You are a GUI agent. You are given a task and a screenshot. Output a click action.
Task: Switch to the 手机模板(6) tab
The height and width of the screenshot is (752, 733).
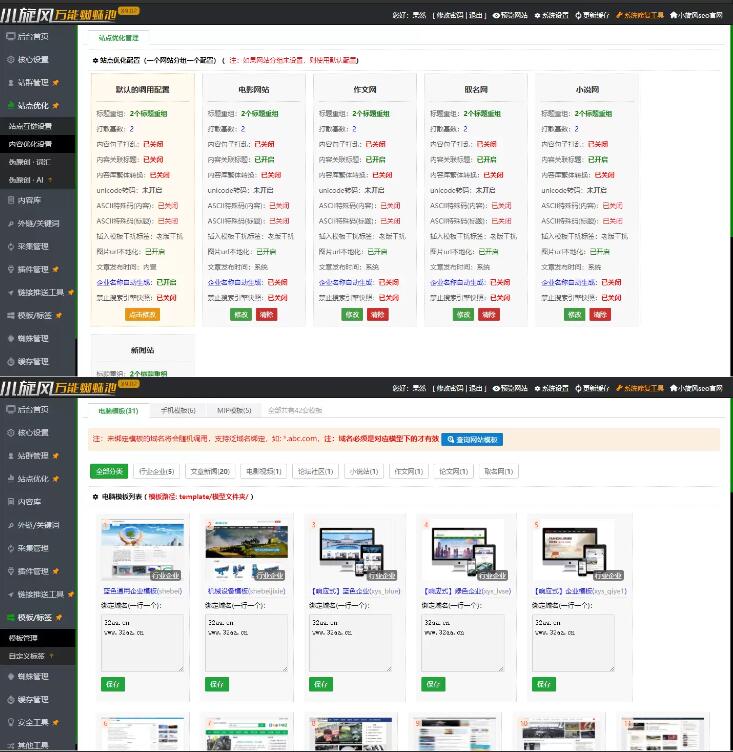[178, 410]
